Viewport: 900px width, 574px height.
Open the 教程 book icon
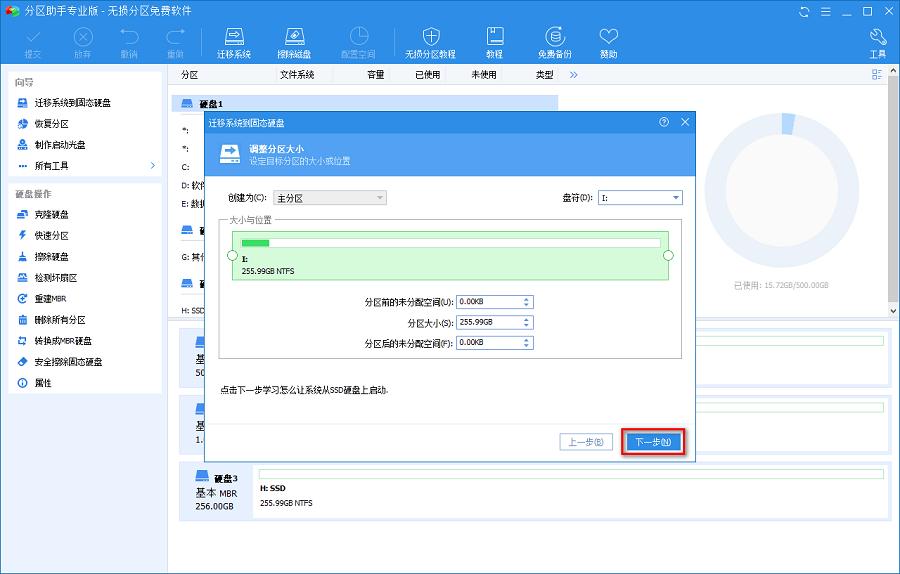(494, 43)
